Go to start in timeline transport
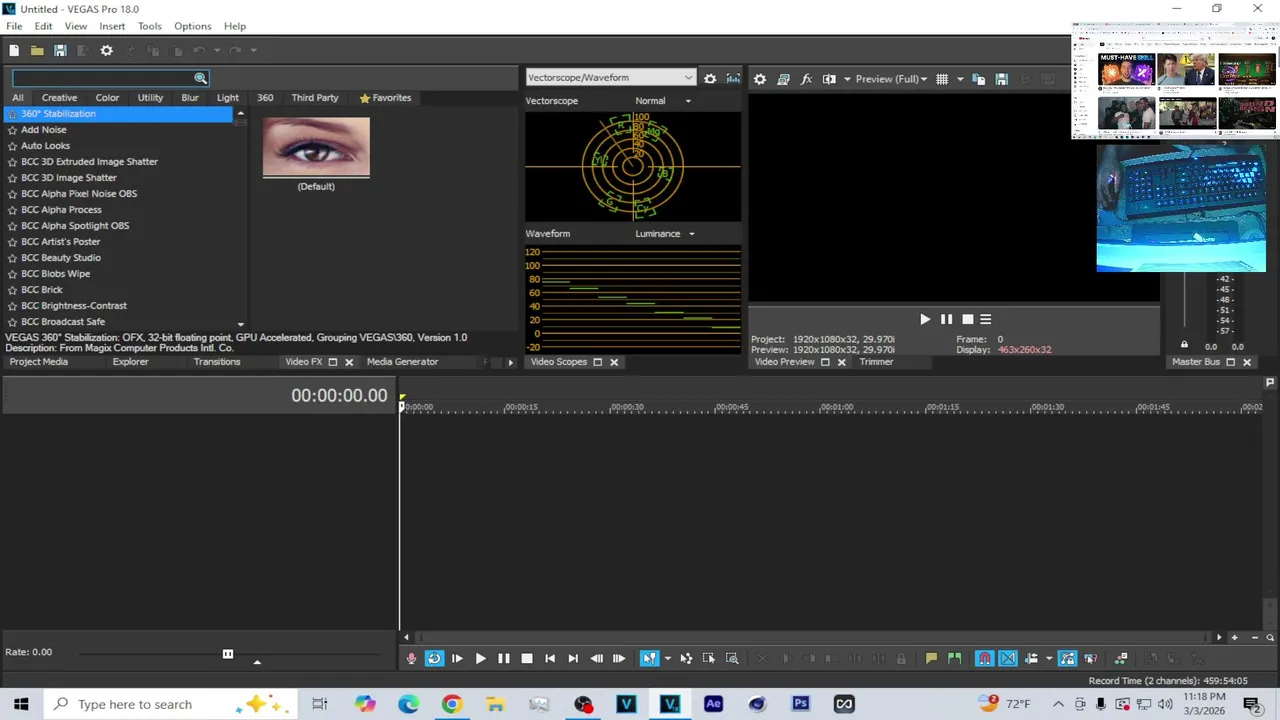 tap(550, 658)
